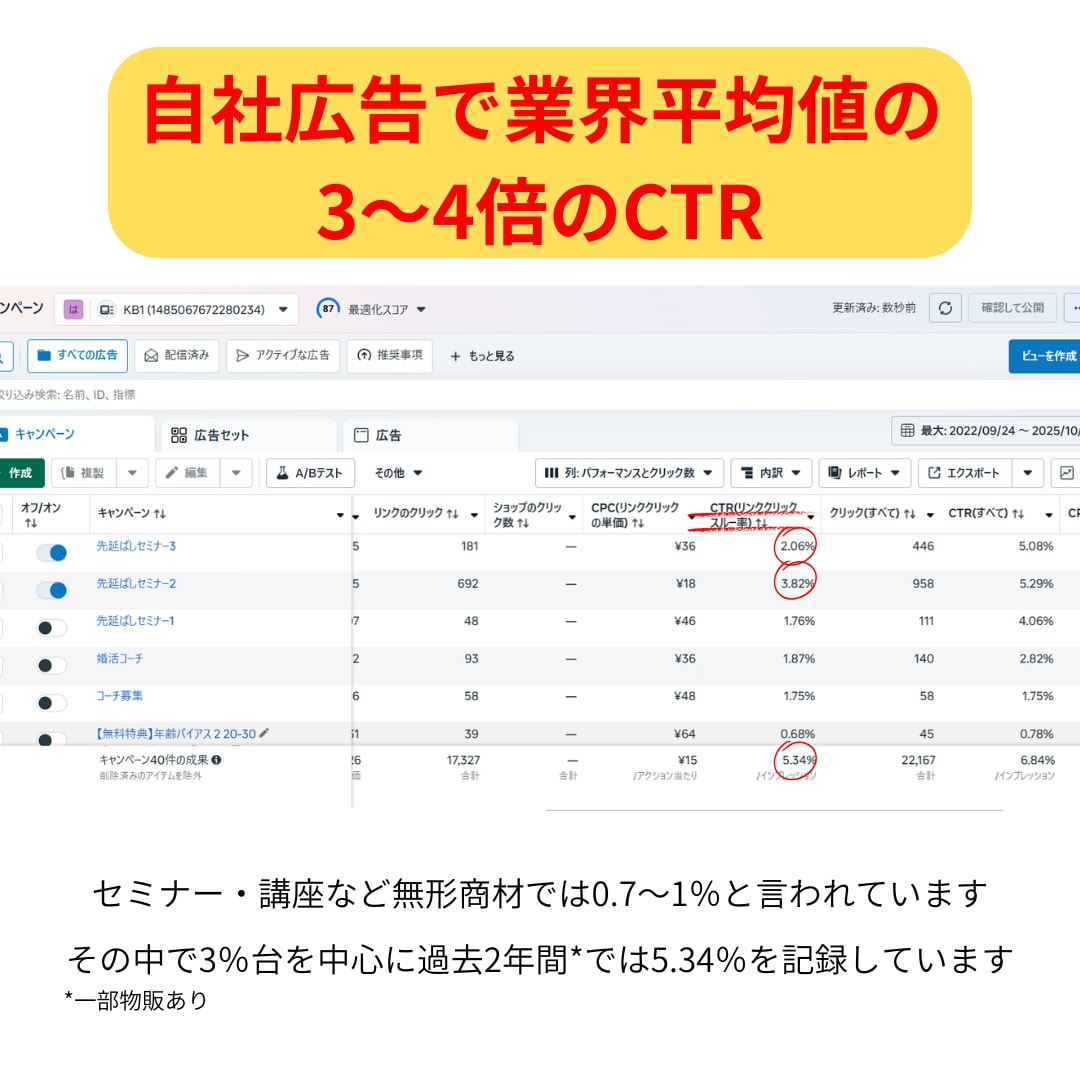
Task: Turn on 婚活コーチ campaign toggle
Action: click(52, 665)
